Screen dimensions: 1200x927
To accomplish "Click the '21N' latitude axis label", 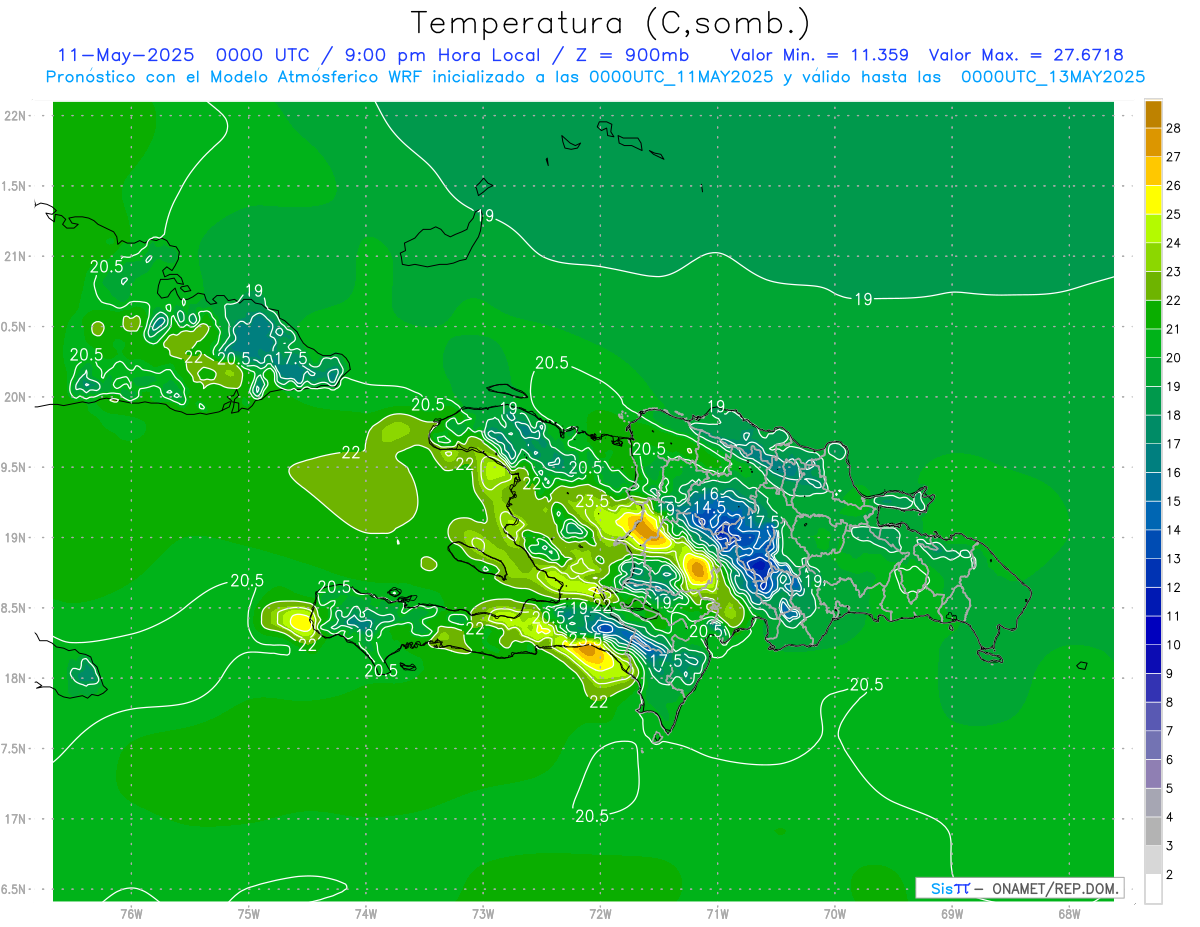I will 16,256.
